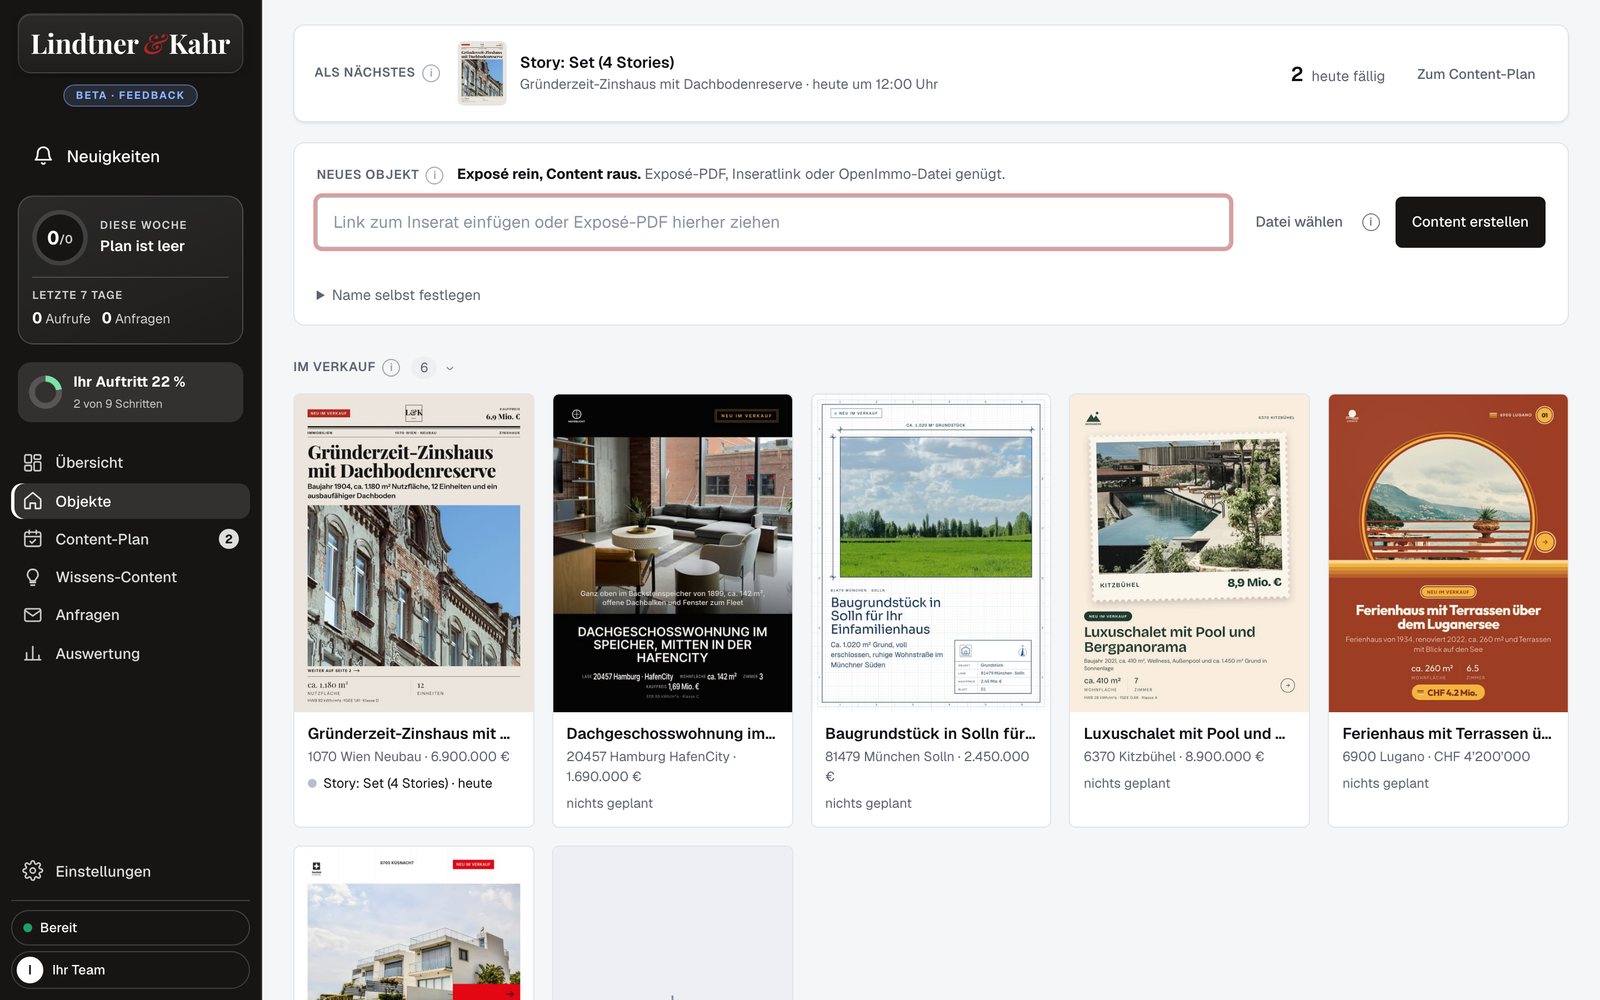
Task: Click 'Story: Set (4 Stories) · heute' status
Action: 400,783
